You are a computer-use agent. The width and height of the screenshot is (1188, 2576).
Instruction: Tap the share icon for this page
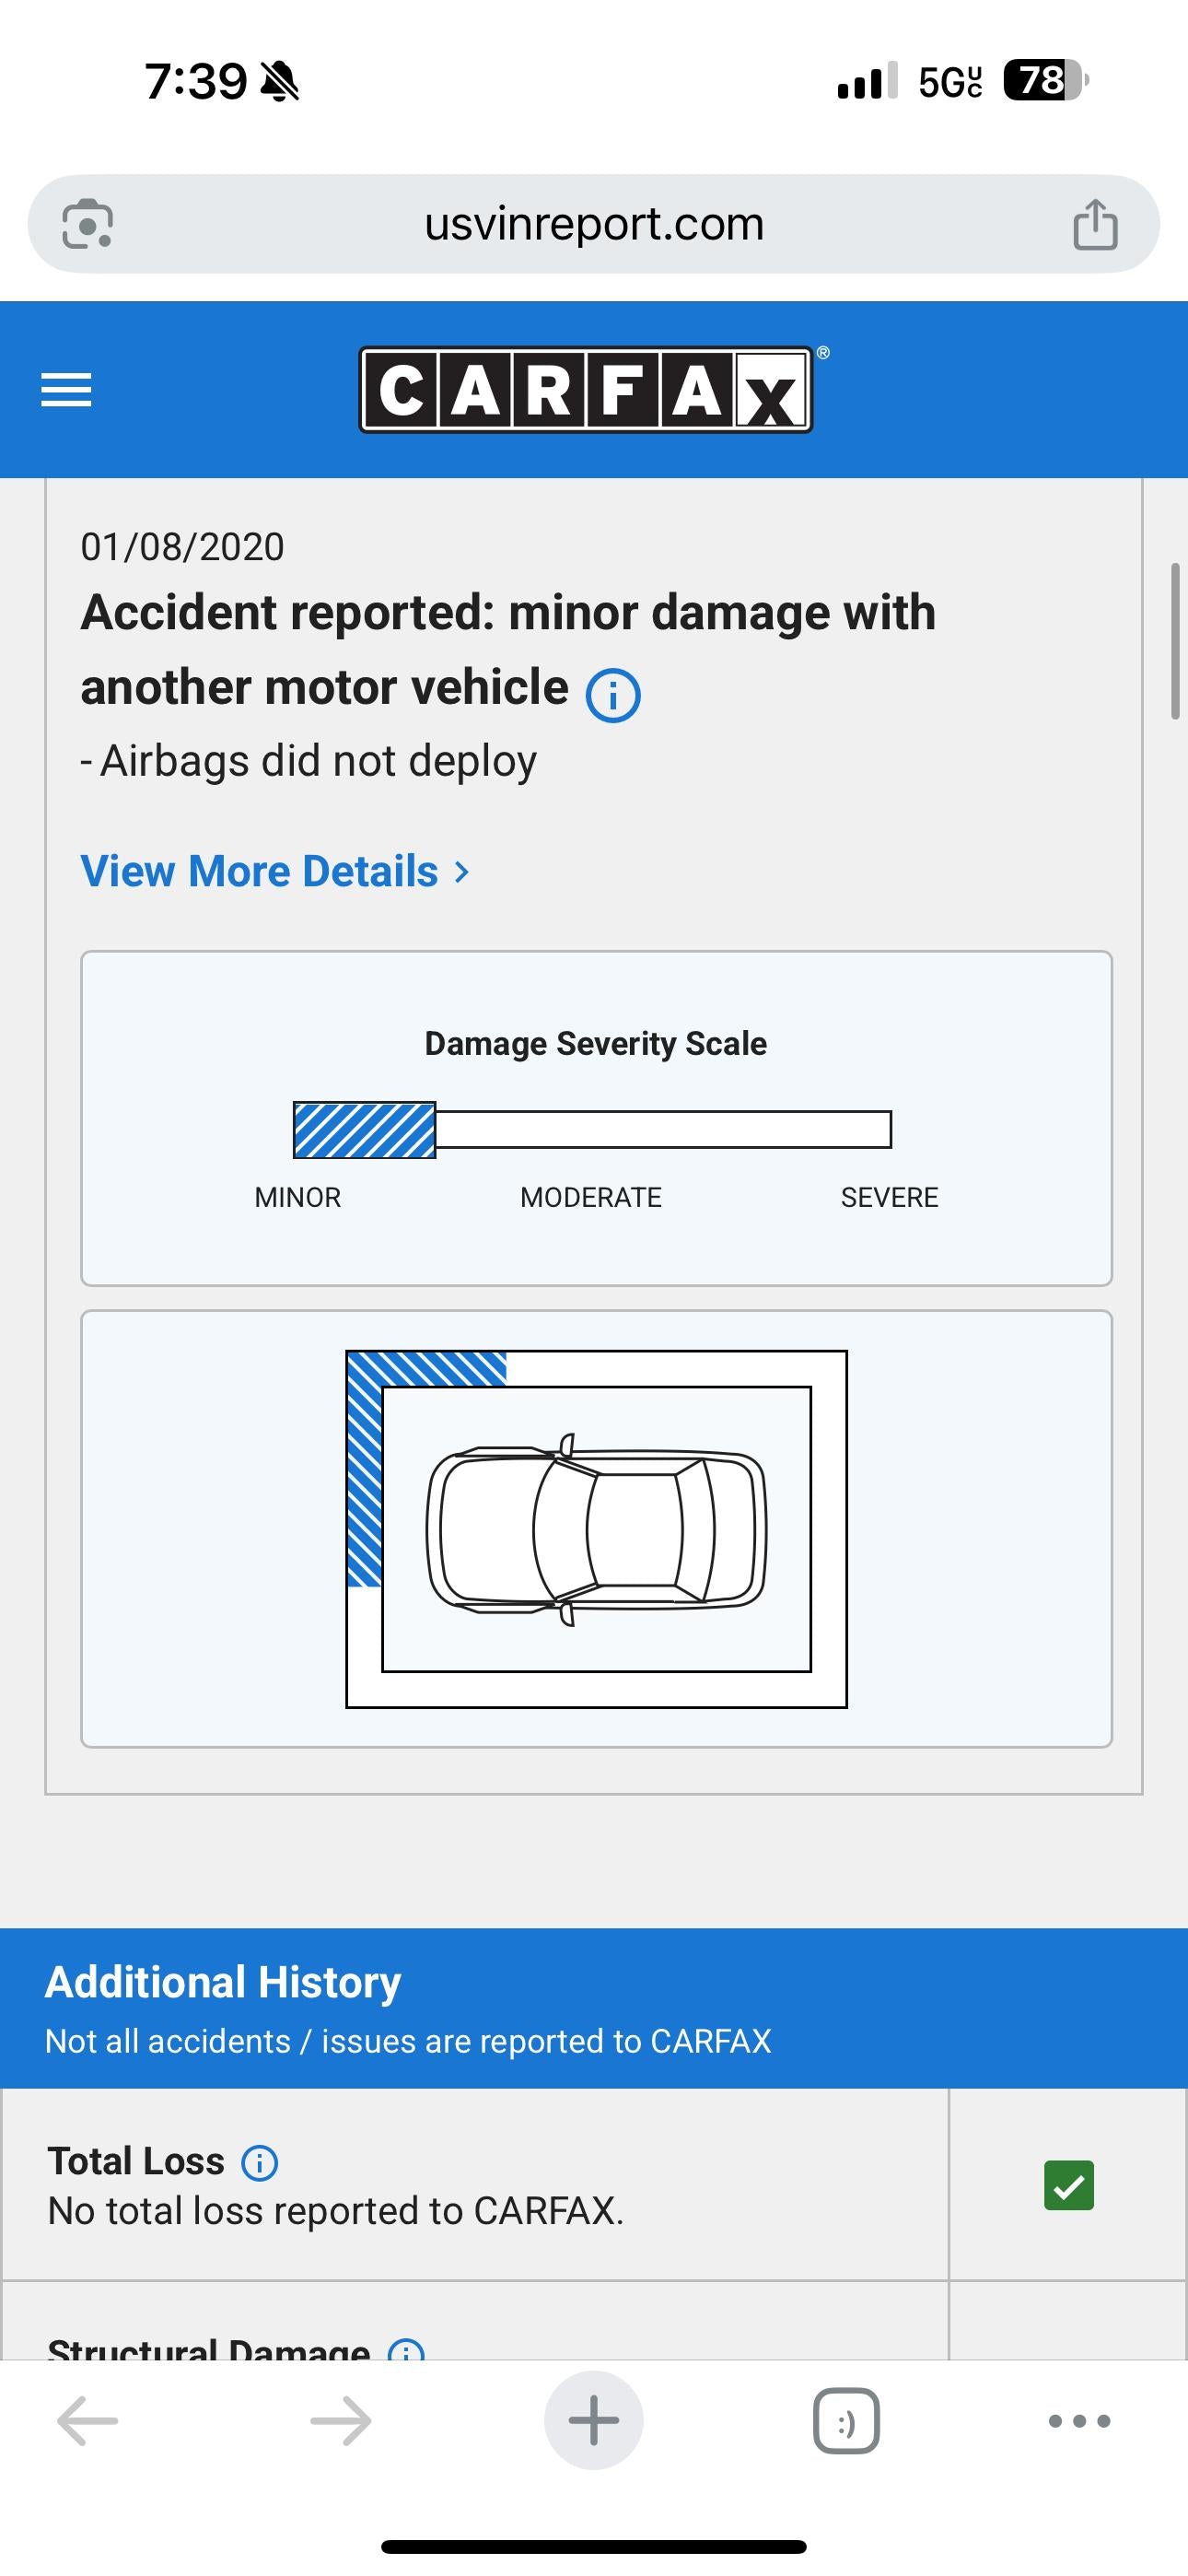(x=1097, y=222)
